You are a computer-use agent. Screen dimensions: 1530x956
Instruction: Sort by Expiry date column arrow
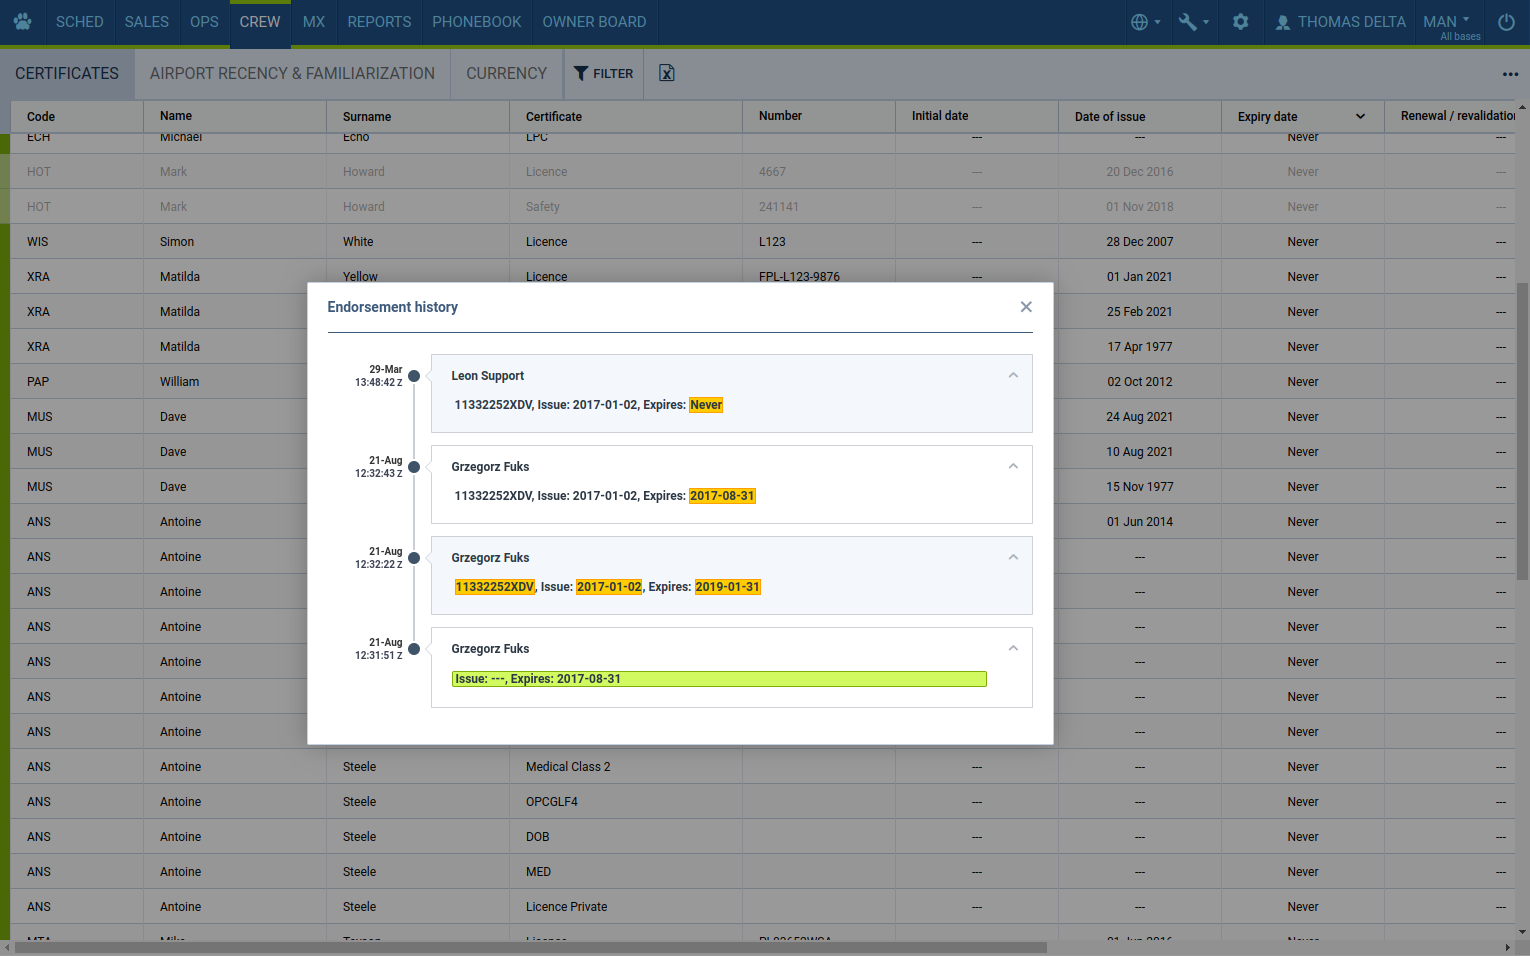tap(1360, 117)
